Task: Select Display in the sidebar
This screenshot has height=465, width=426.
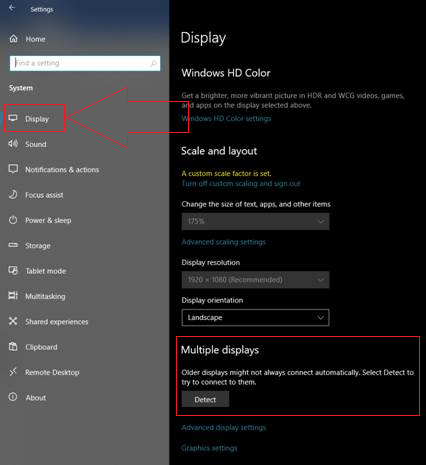Action: (x=37, y=119)
